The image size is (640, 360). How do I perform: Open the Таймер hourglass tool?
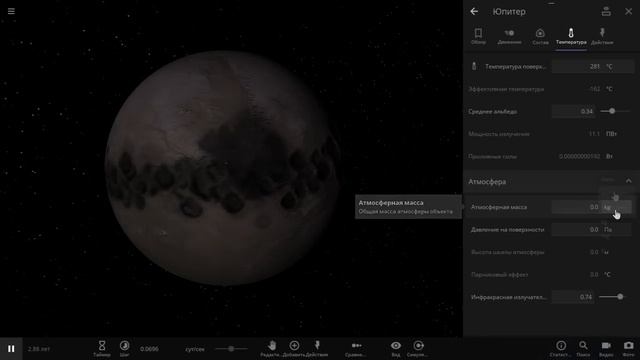coord(102,349)
